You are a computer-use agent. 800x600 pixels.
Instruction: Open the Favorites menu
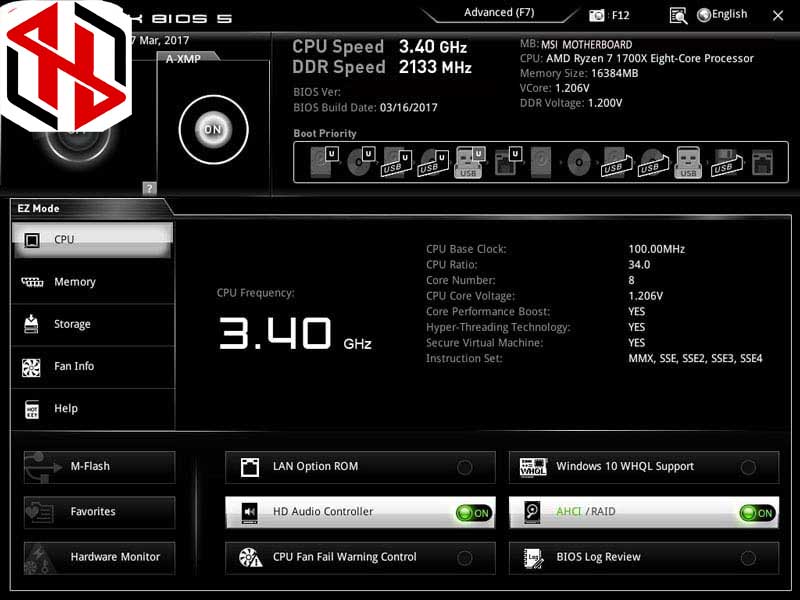[x=99, y=512]
